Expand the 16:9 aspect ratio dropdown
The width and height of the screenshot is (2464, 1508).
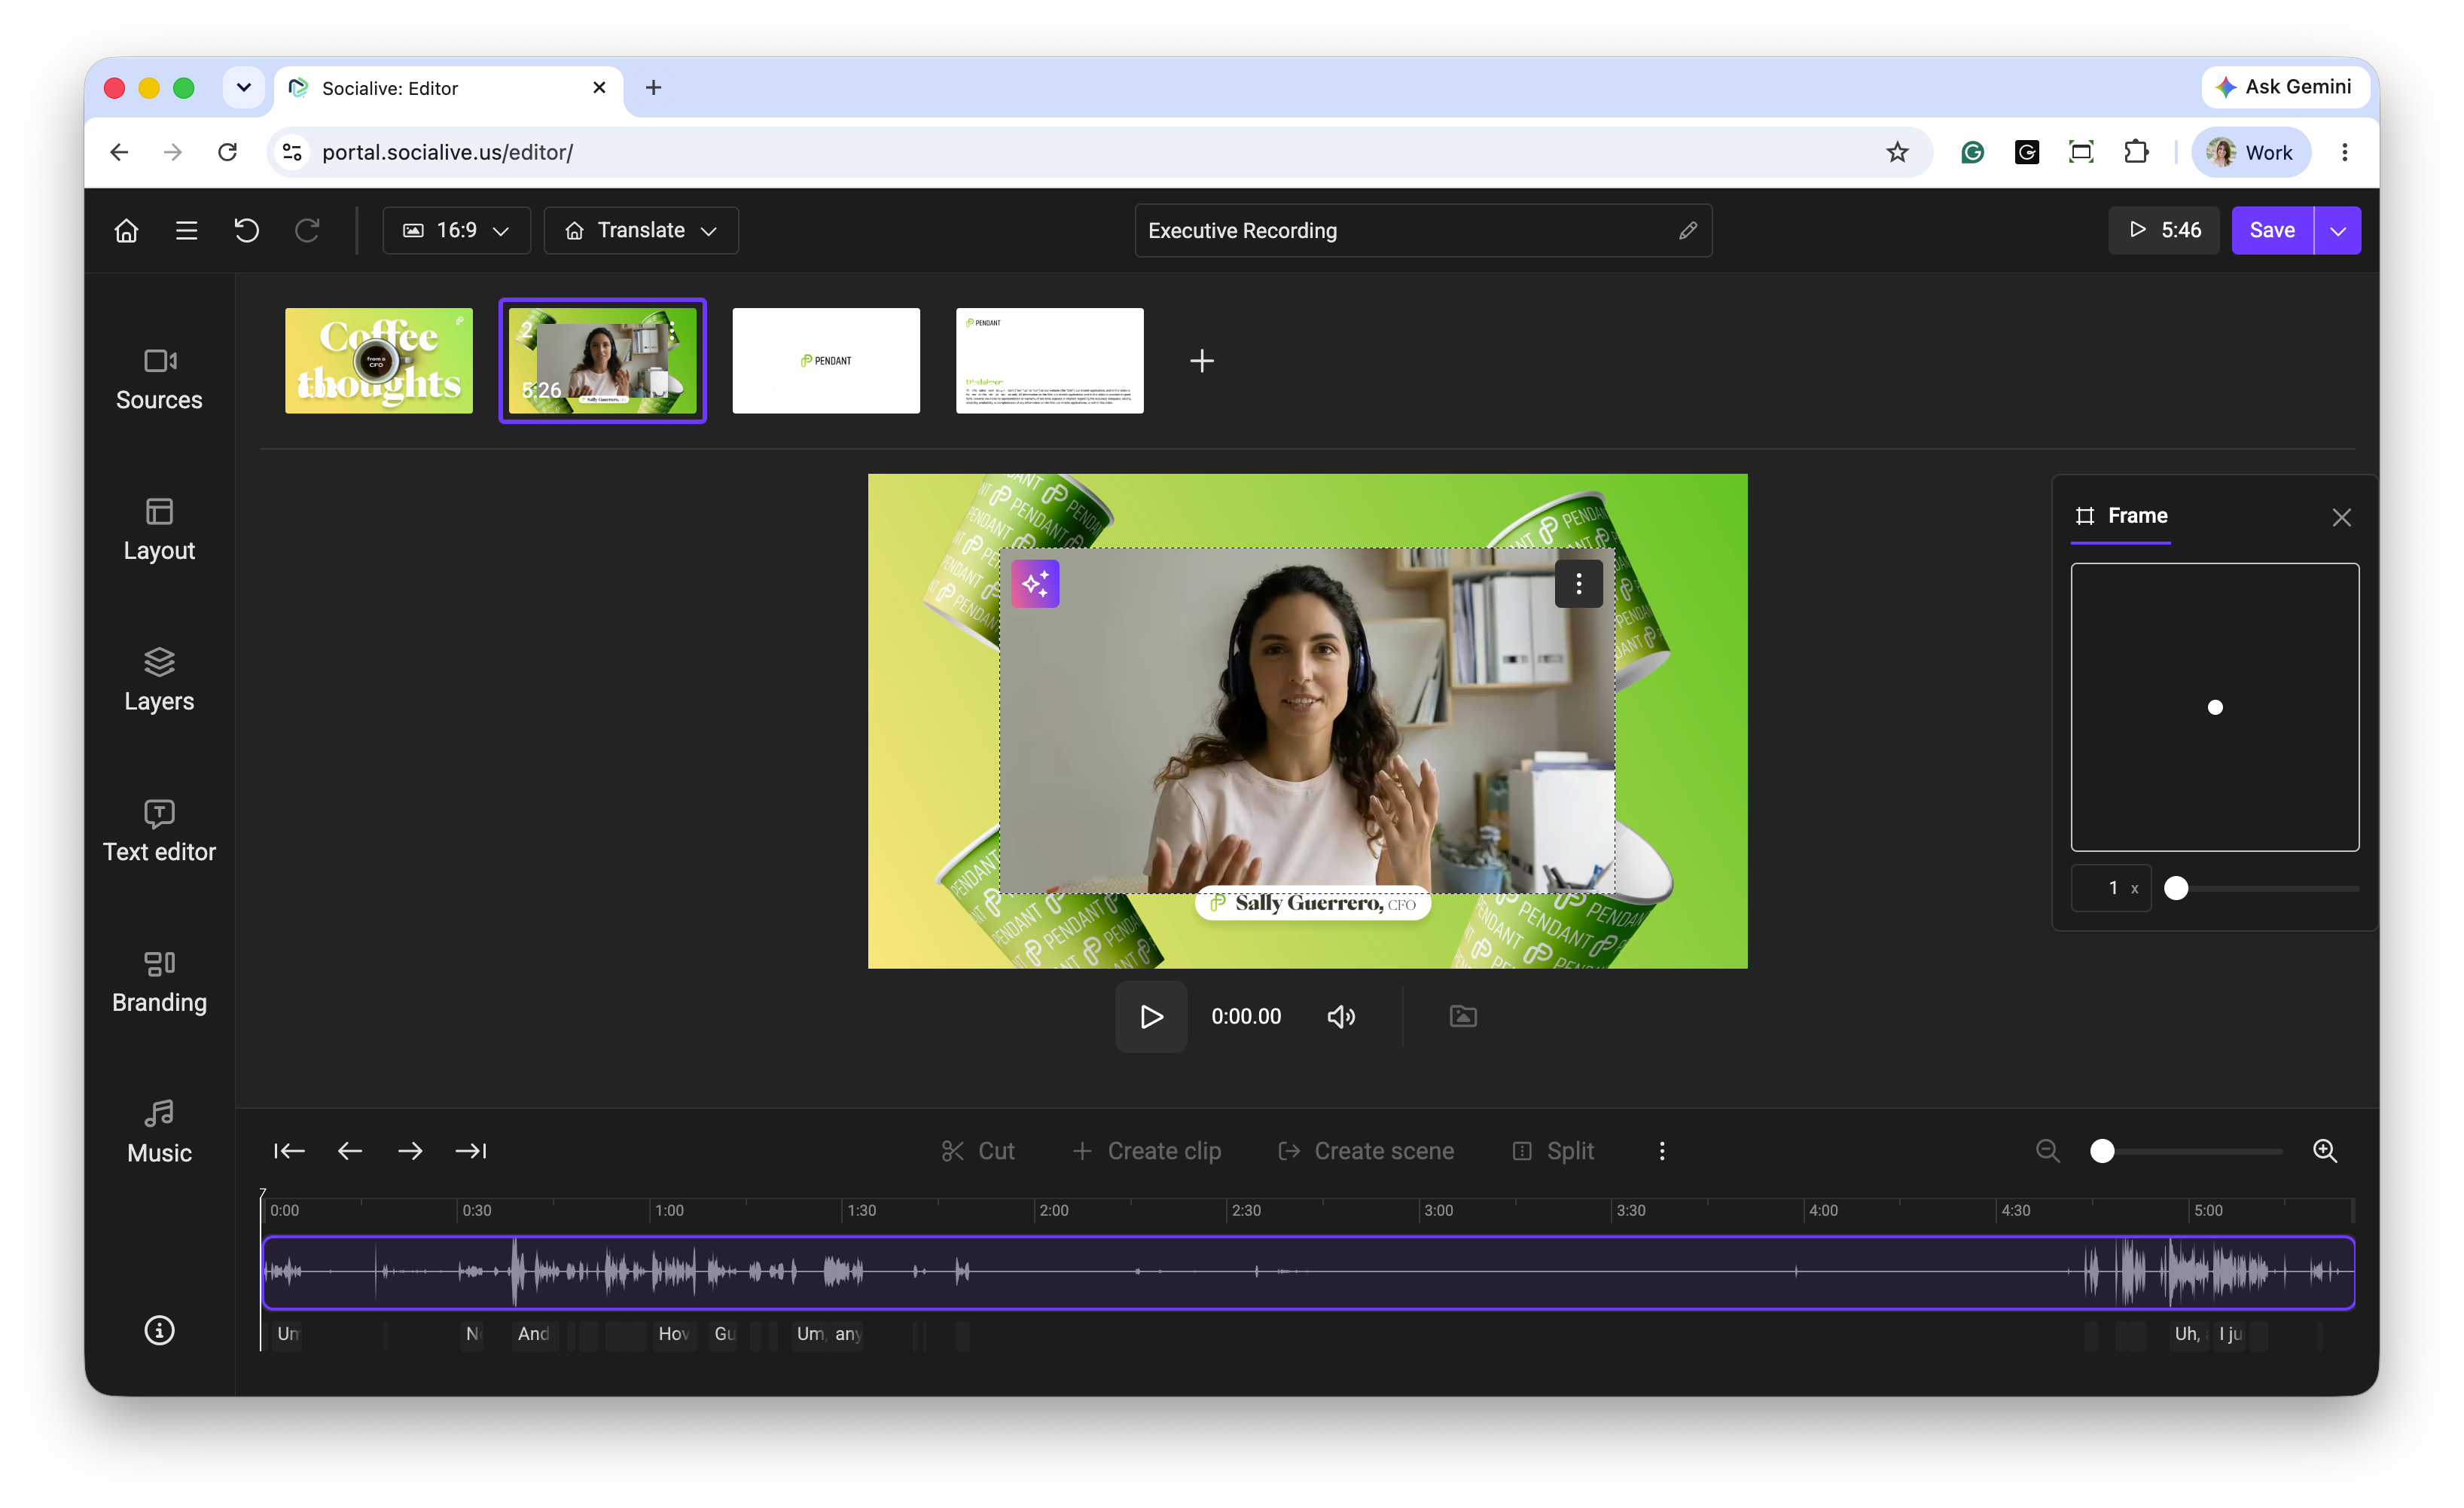coord(456,231)
